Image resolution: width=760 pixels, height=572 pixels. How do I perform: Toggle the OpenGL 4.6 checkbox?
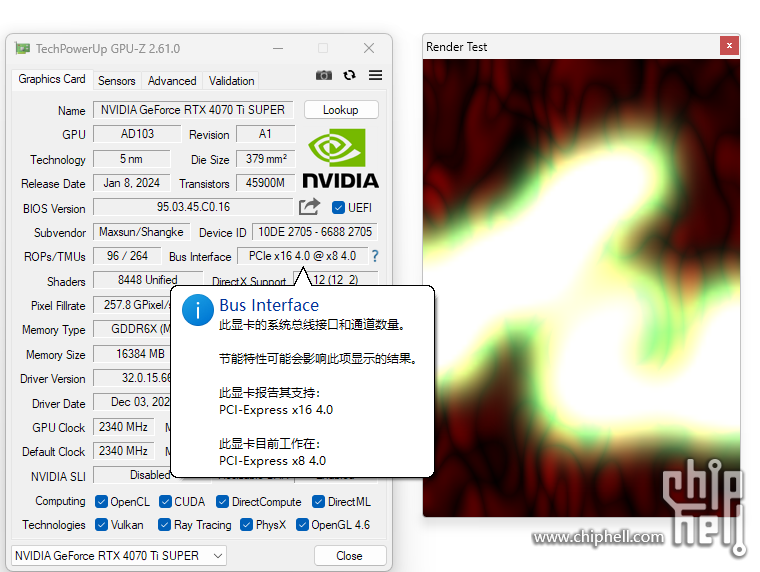302,524
